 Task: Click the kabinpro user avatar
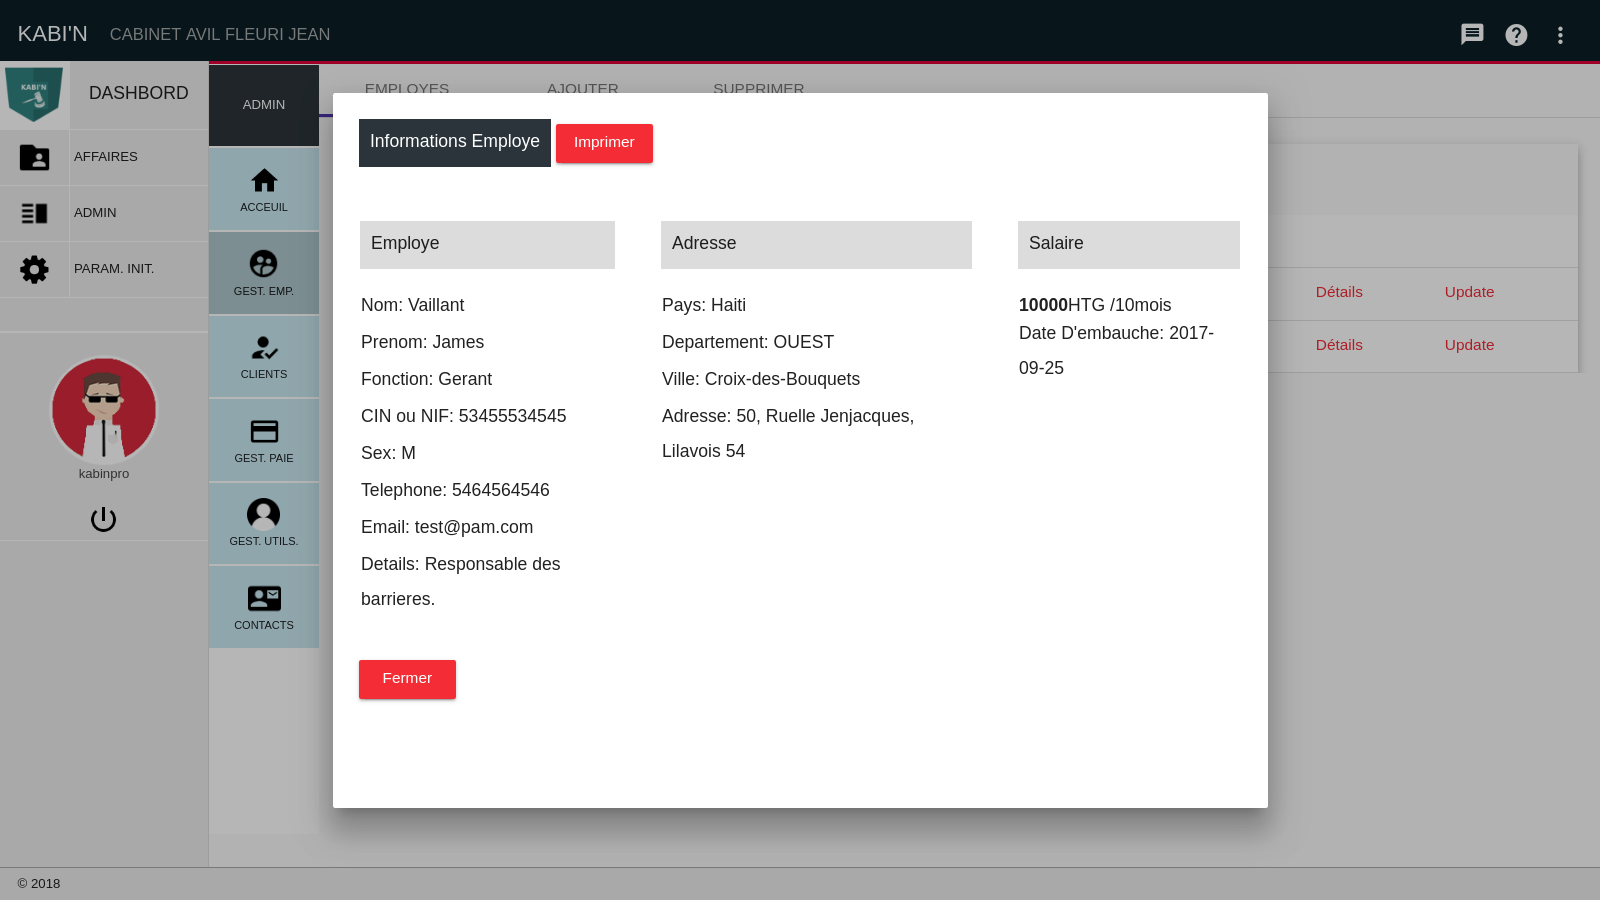[x=104, y=410]
